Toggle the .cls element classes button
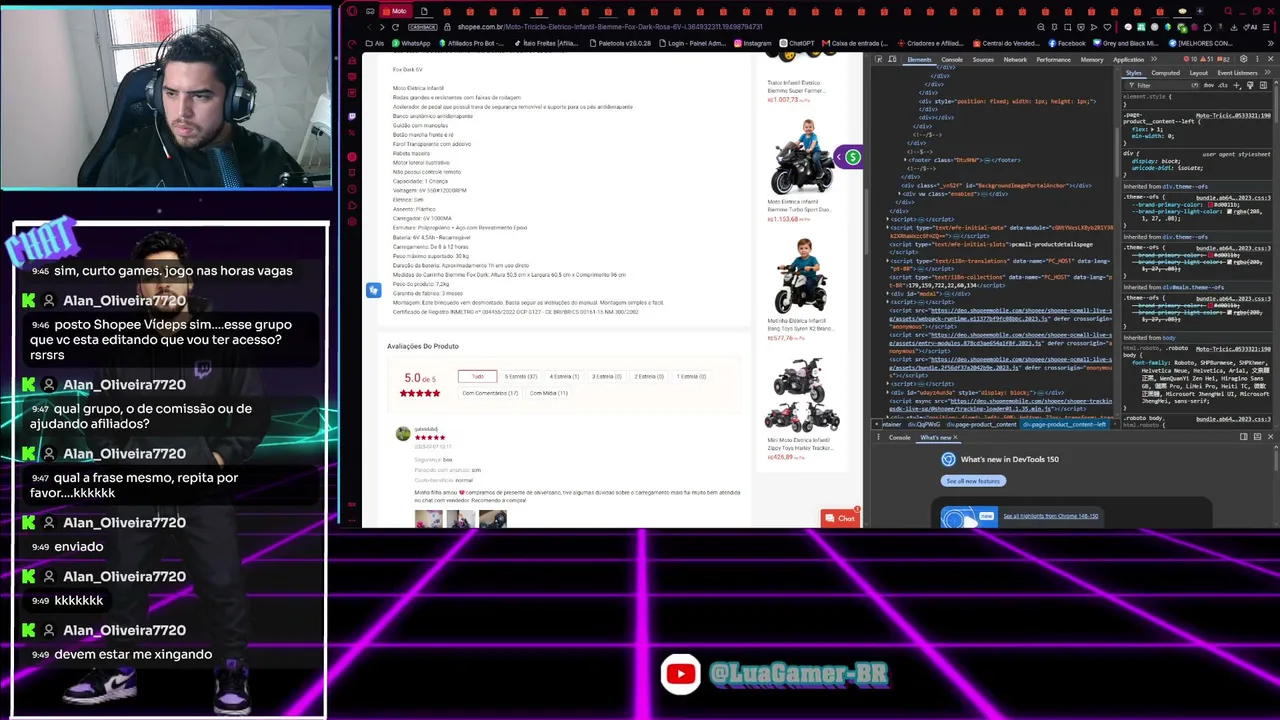This screenshot has width=1280, height=720. tap(1223, 85)
